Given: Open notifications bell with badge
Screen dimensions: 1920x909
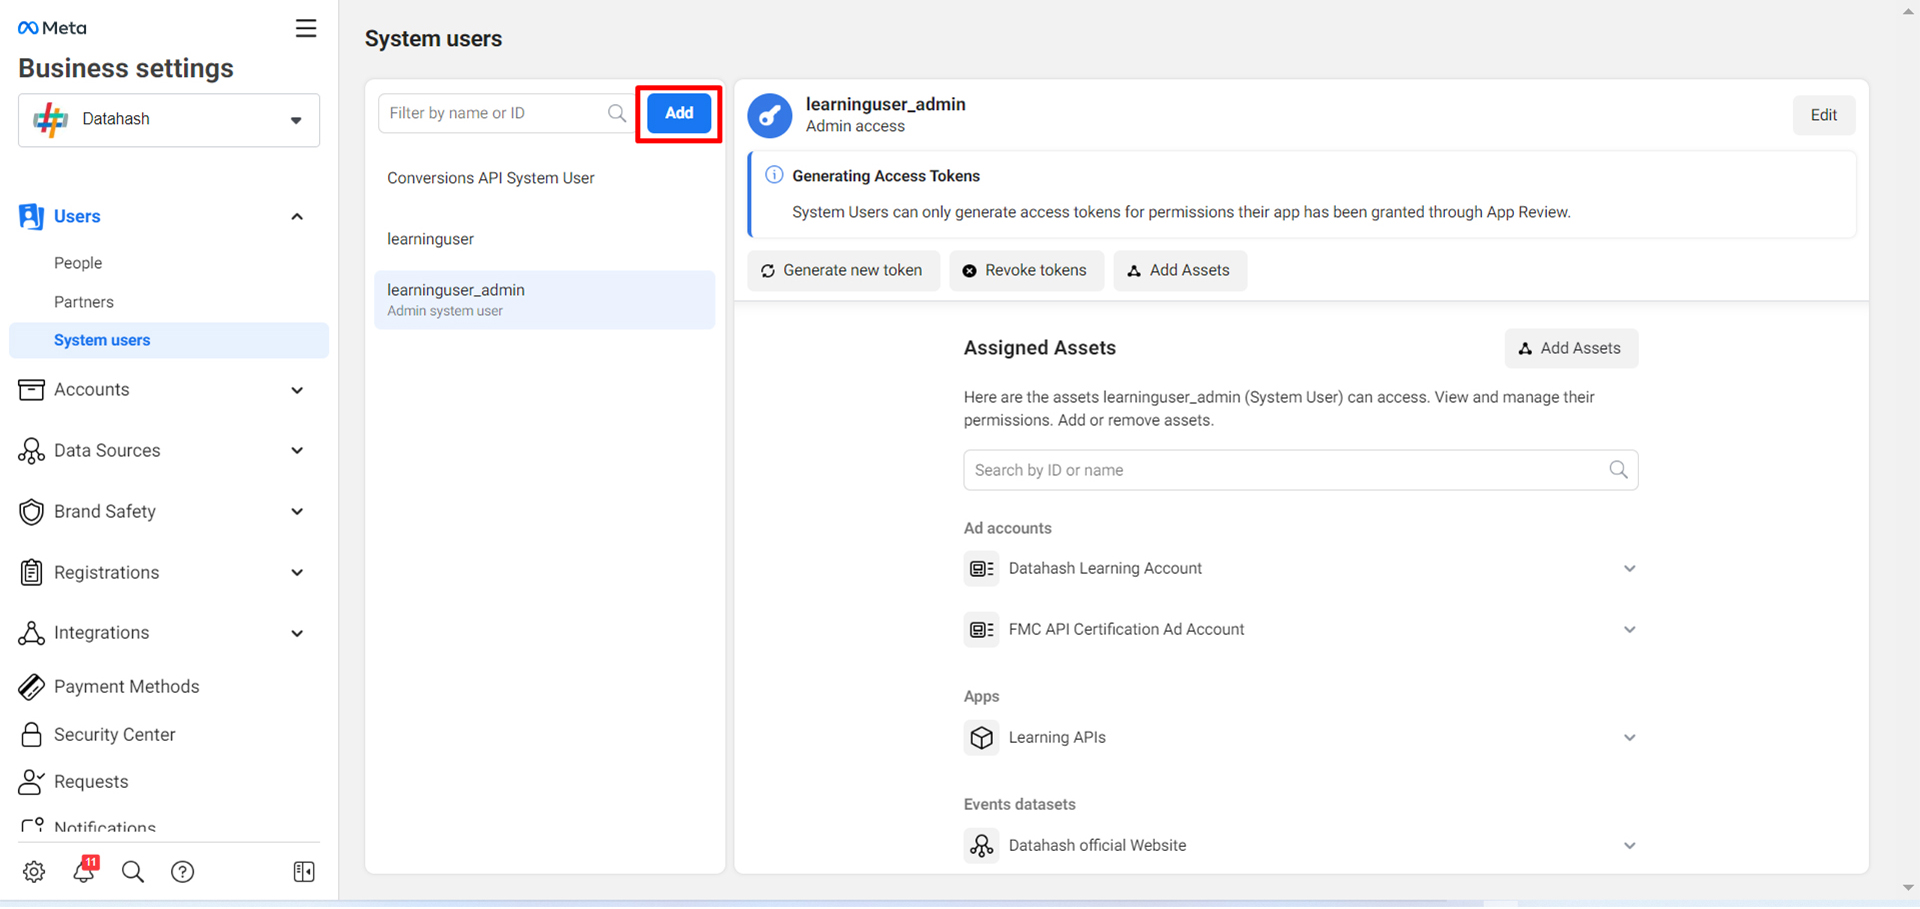Looking at the screenshot, I should [x=84, y=870].
